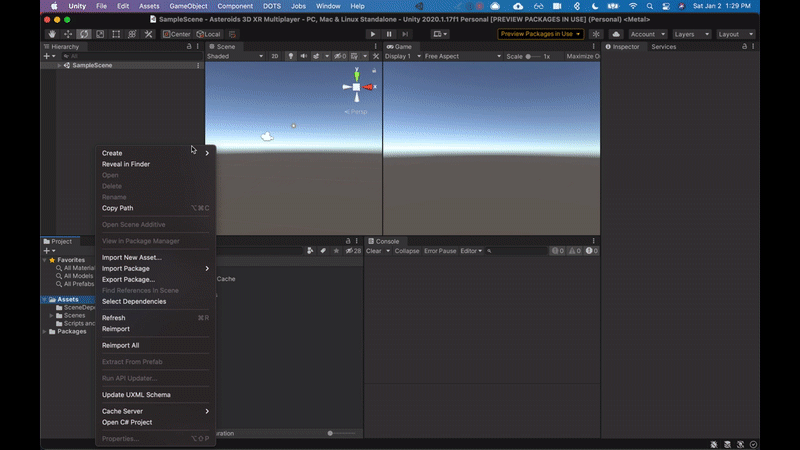800x450 pixels.
Task: Activate the Rect transform tool
Action: tap(116, 34)
